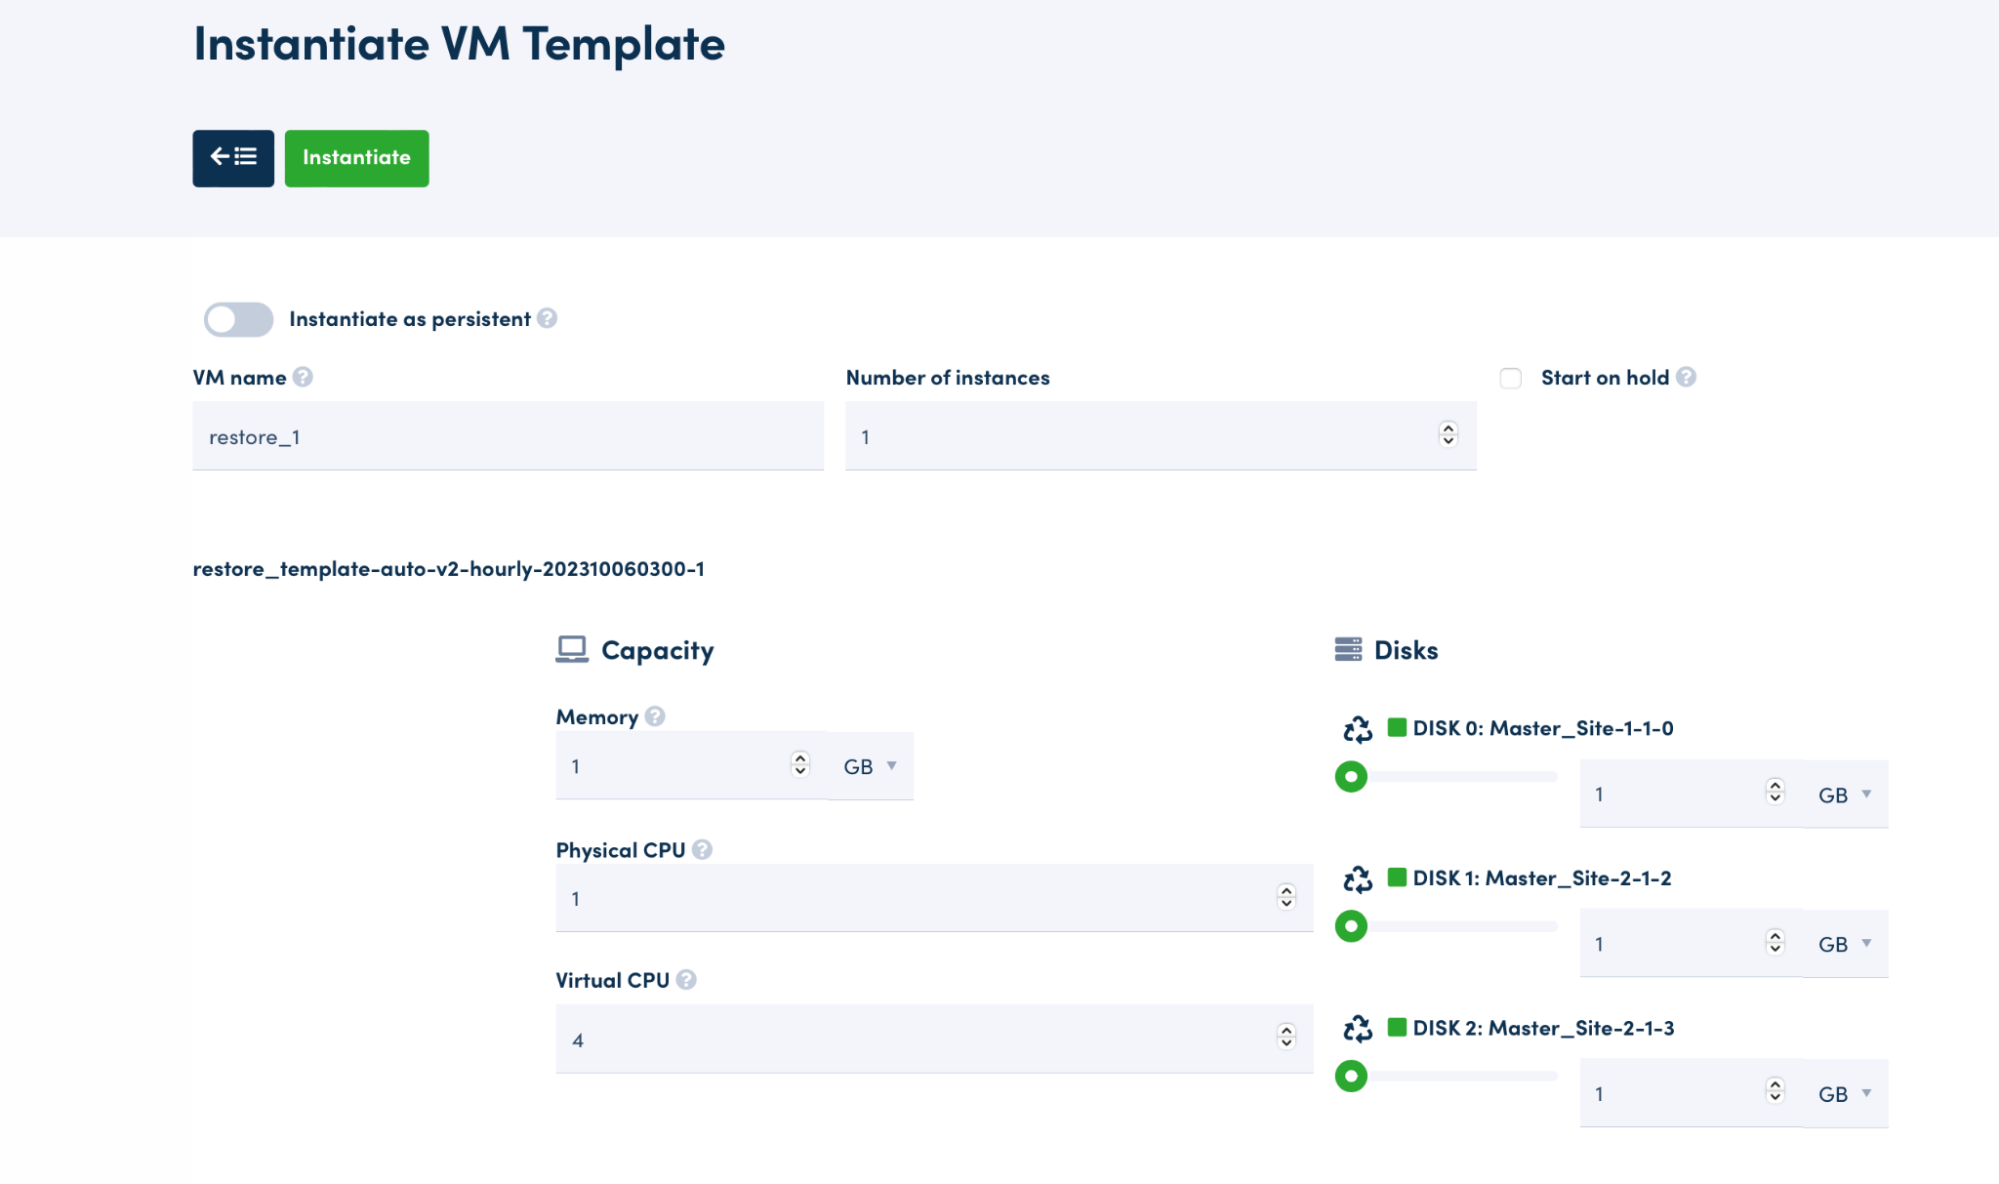Click recycle icon next to DISK 2

click(1357, 1028)
